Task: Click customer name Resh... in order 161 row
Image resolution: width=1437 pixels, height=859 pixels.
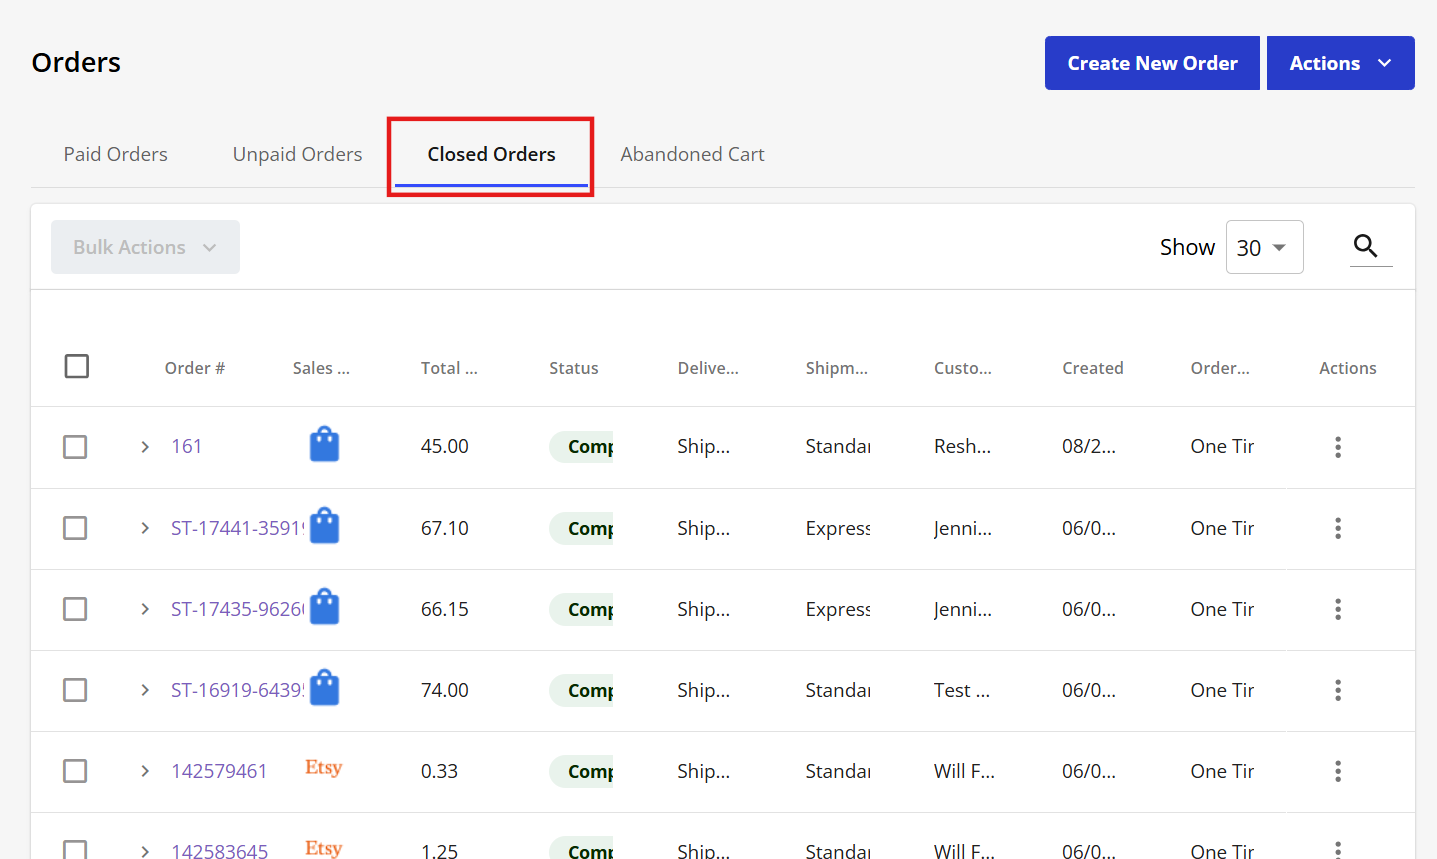Action: [962, 446]
